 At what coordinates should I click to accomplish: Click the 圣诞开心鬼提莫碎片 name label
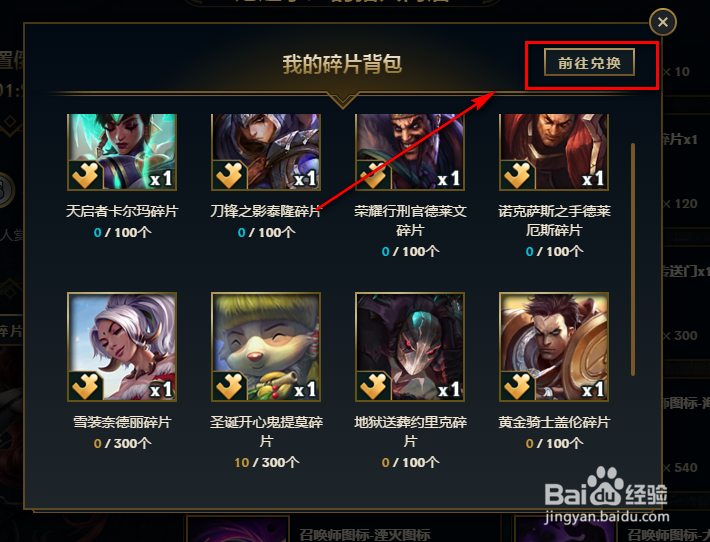point(266,432)
